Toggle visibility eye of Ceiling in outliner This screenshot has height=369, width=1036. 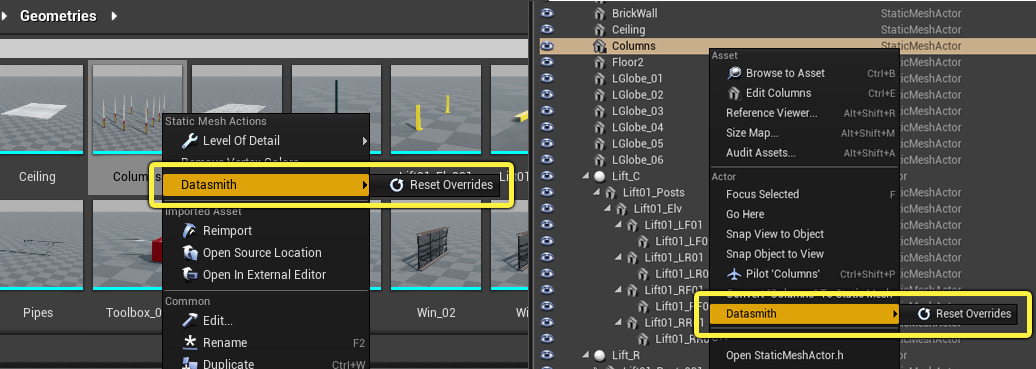pyautogui.click(x=547, y=30)
